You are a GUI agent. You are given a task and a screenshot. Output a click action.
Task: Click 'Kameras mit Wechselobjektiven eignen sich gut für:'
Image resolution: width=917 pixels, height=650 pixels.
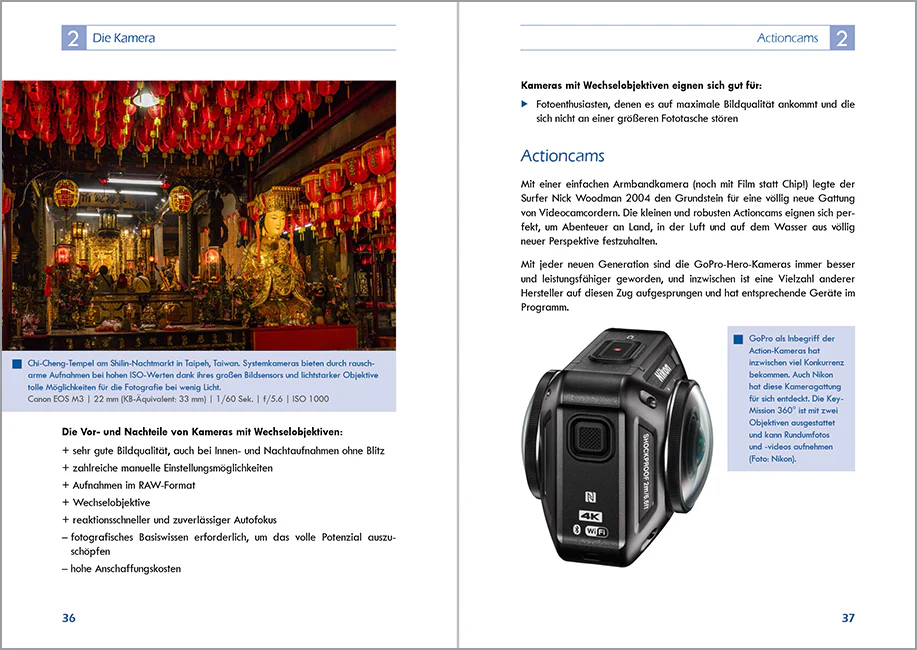click(642, 85)
